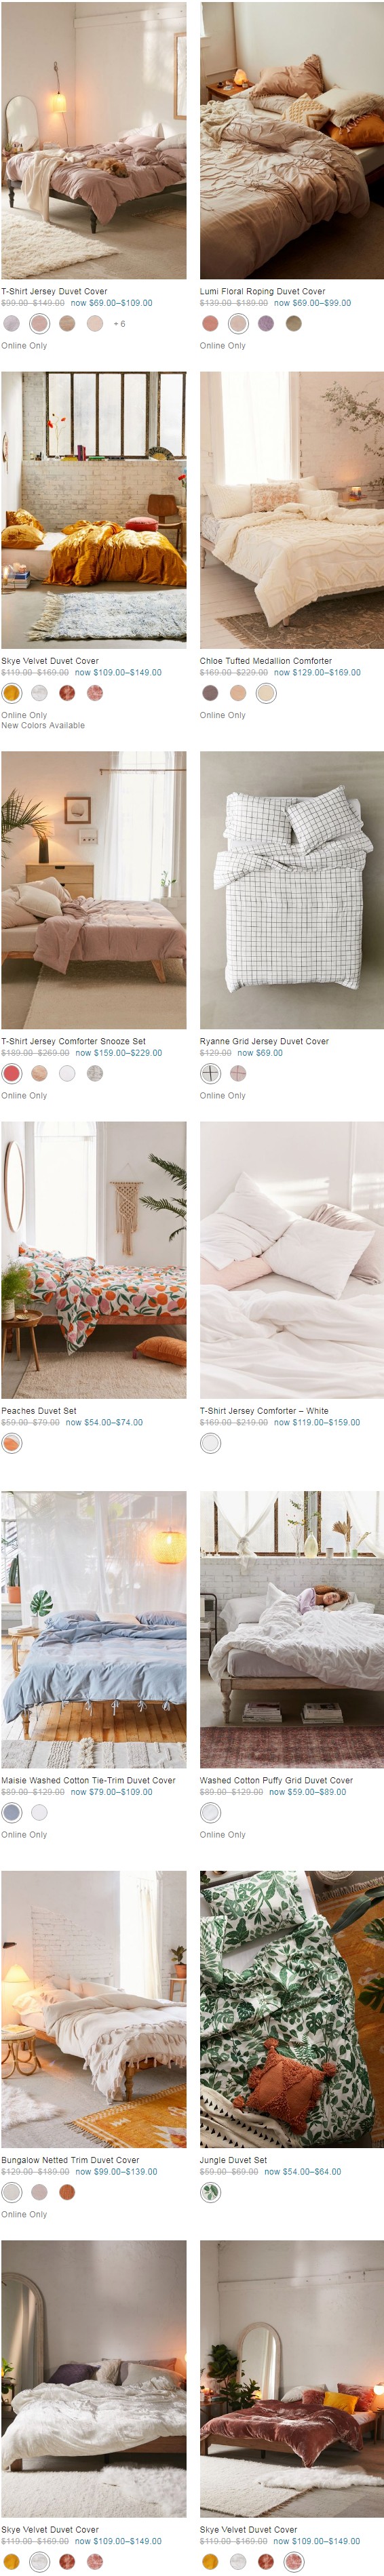Select red swatch for T-Shirt Jersey Comforter Snooze Set
The image size is (384, 2576).
click(x=12, y=1073)
